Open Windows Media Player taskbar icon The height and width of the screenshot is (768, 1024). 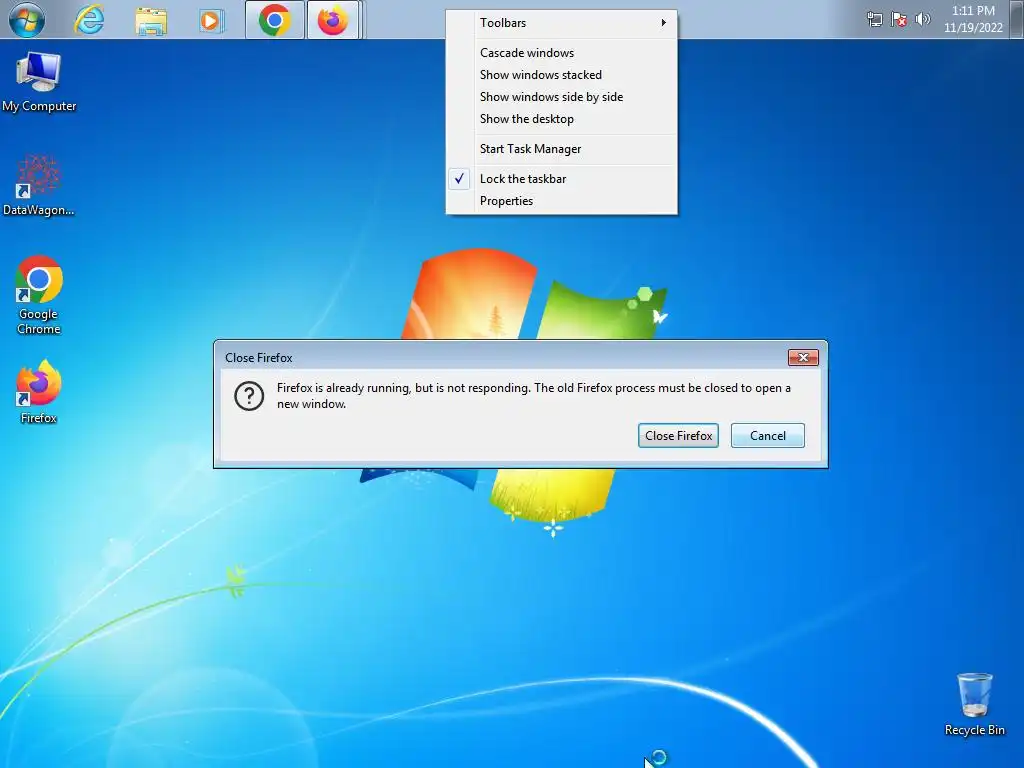click(210, 21)
